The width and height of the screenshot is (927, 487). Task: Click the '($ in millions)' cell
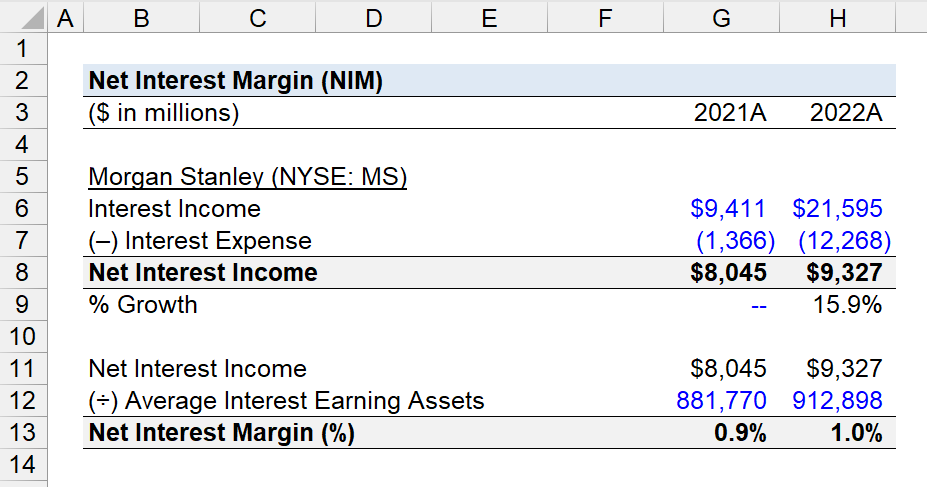pyautogui.click(x=164, y=112)
